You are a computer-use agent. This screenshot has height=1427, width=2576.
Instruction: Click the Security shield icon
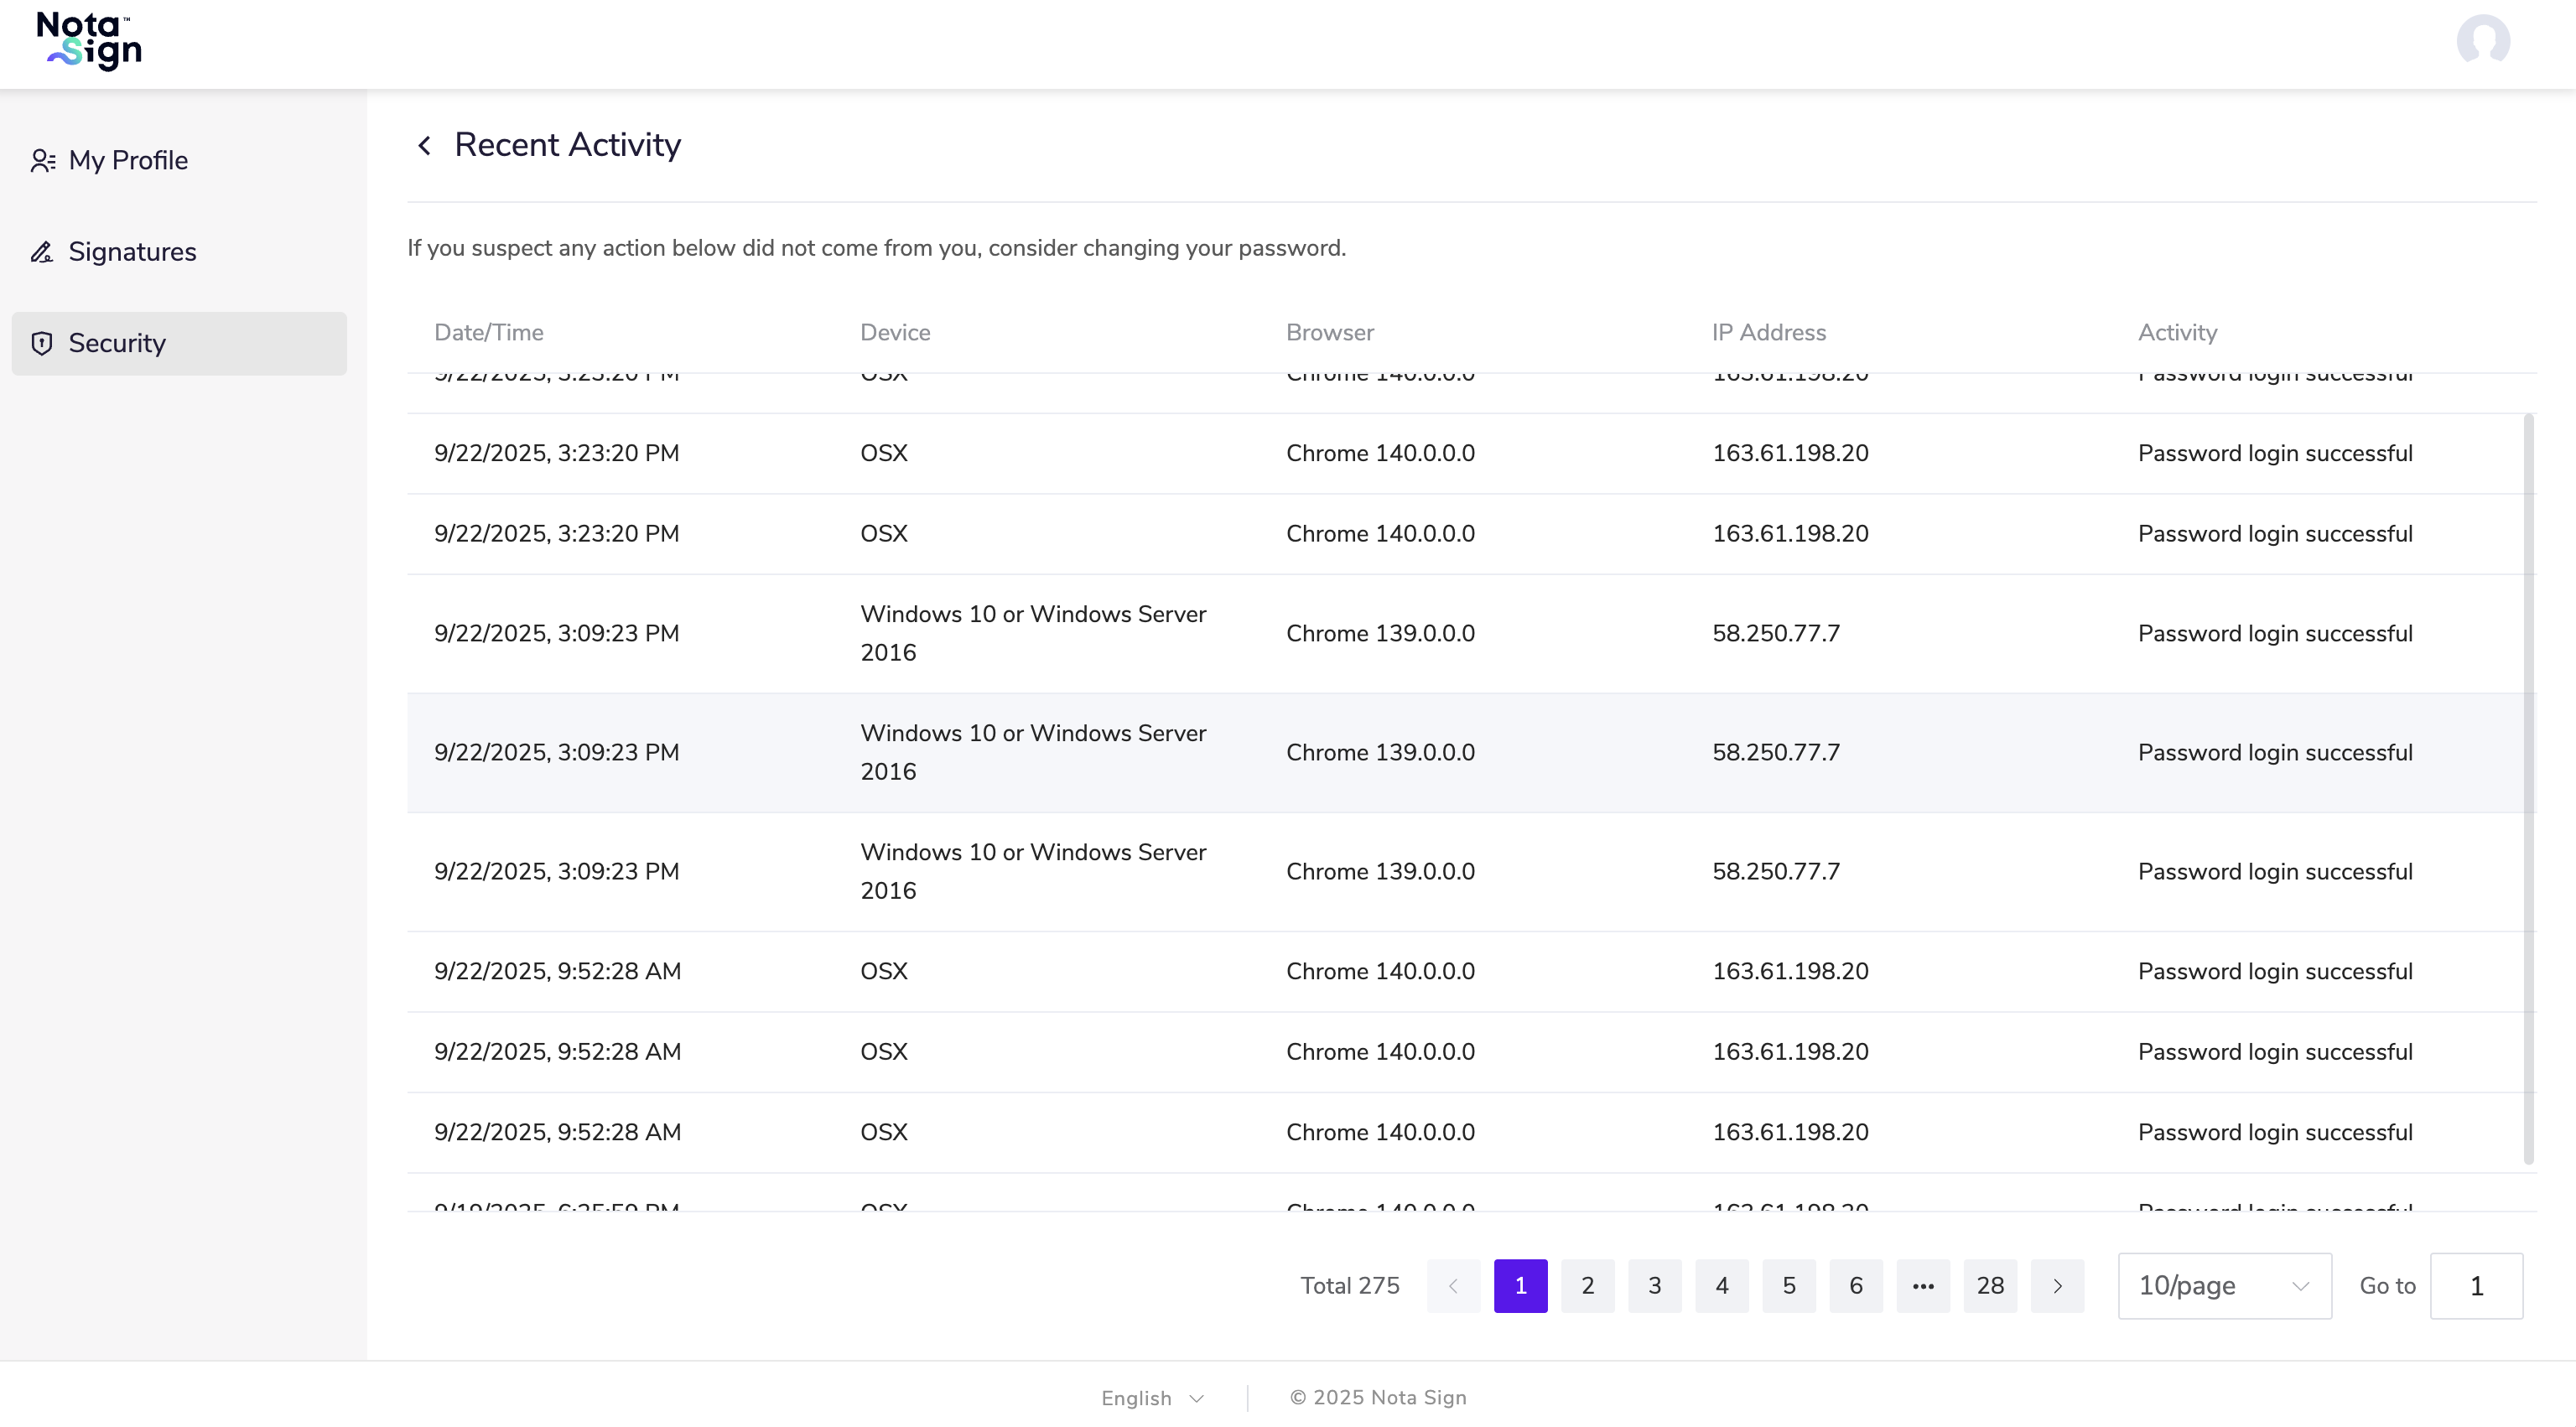[x=42, y=344]
